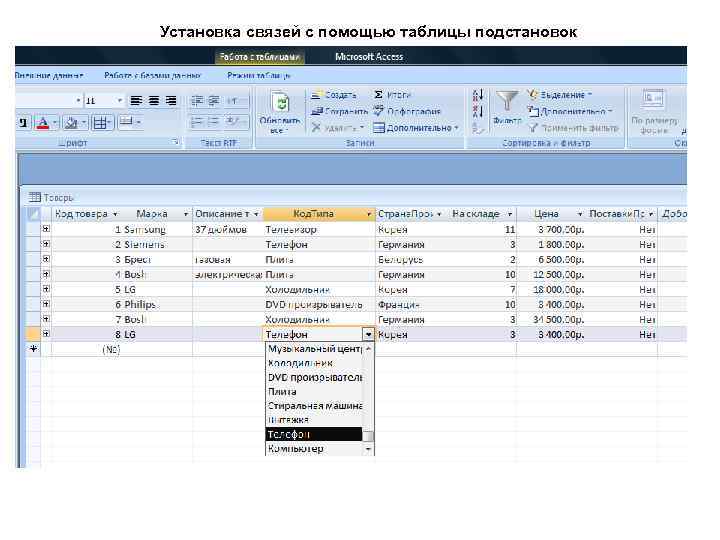Switch to Режим таблицы tab
Image resolution: width=720 pixels, height=540 pixels.
pyautogui.click(x=259, y=75)
